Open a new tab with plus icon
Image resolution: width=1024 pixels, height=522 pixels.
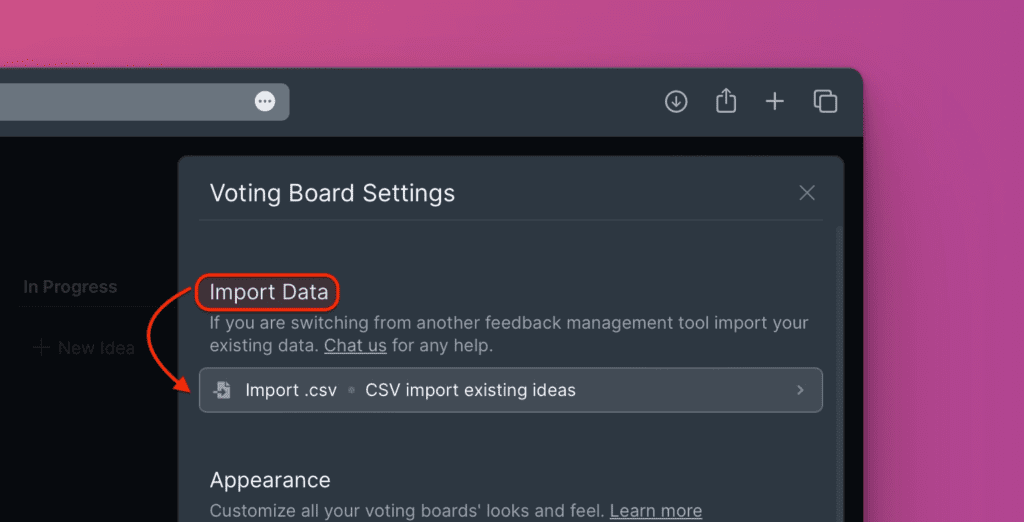coord(775,101)
